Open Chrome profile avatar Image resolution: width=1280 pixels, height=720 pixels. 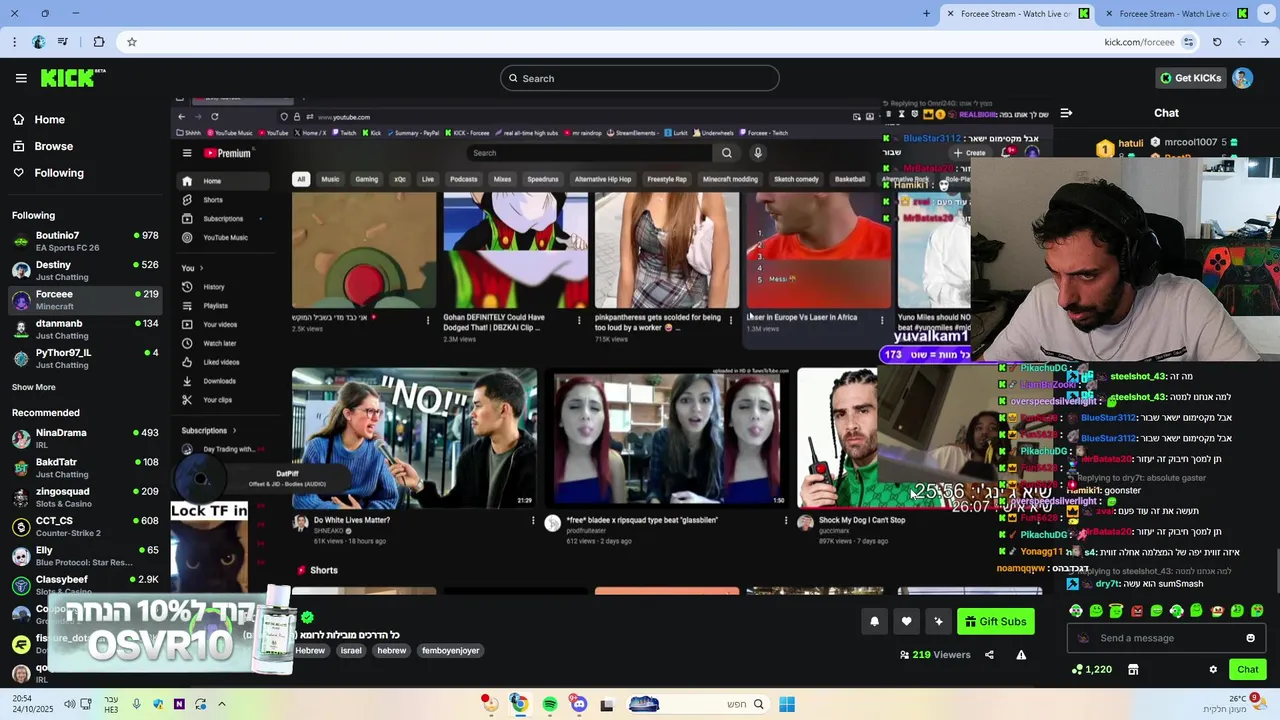click(38, 42)
